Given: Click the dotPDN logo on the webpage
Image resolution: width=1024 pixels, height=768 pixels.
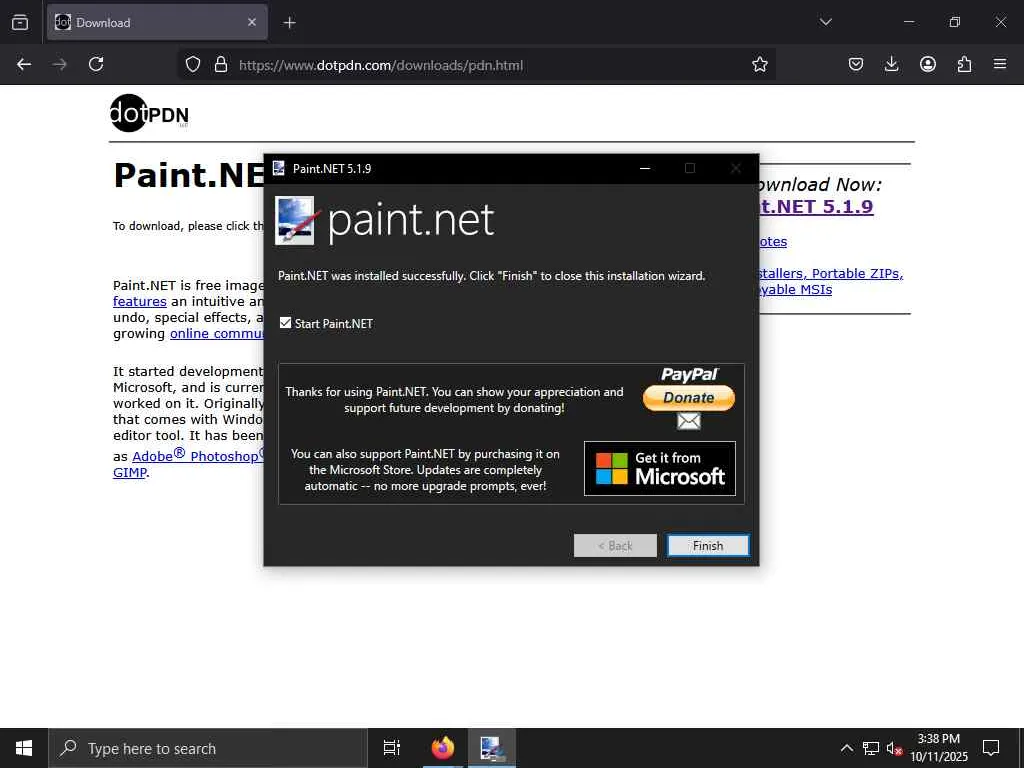Looking at the screenshot, I should tap(150, 114).
